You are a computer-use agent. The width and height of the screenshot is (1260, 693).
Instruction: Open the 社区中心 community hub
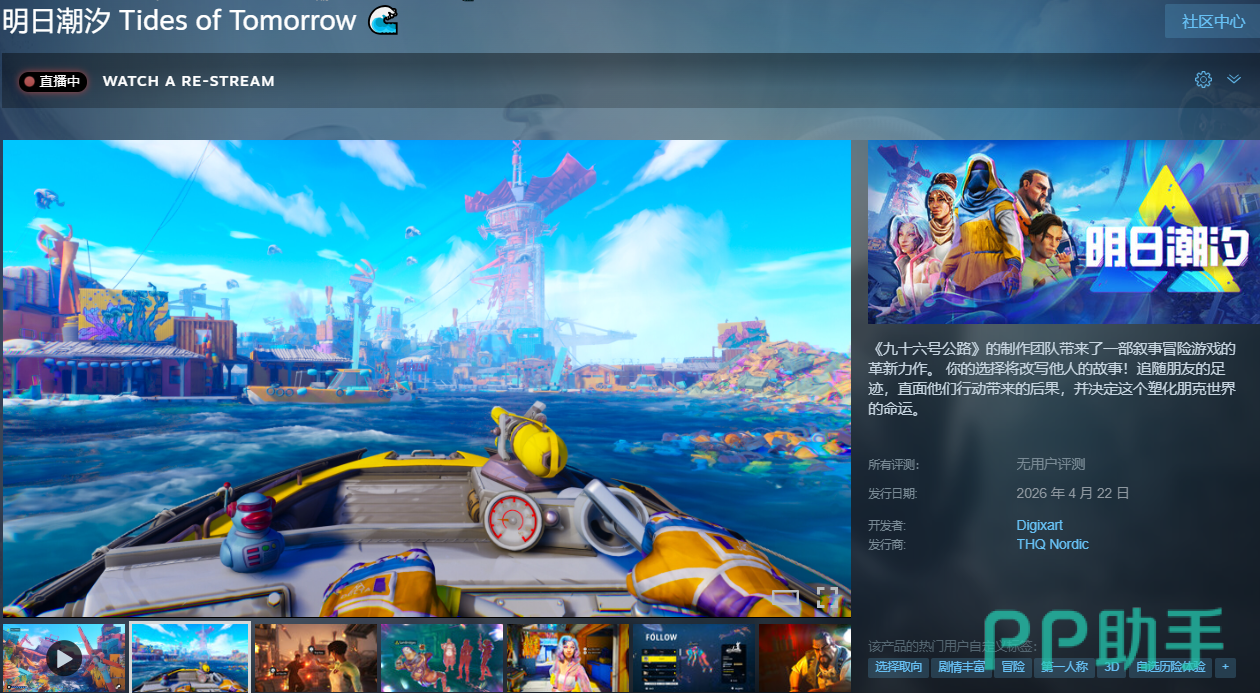(1212, 21)
